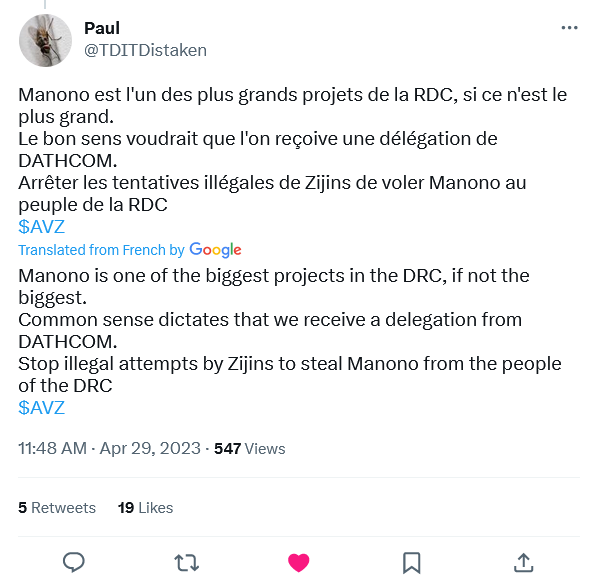Viewport: 598px width, 588px height.
Task: Open the Paul display name
Action: [x=102, y=28]
